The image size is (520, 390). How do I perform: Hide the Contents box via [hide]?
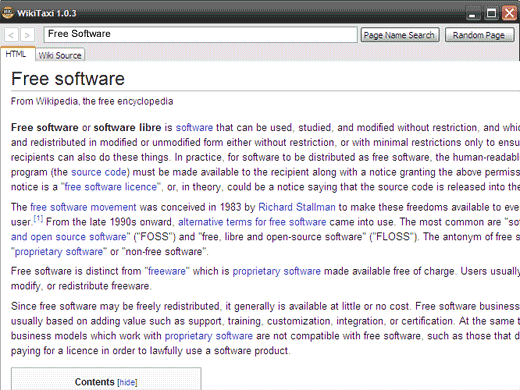(x=127, y=382)
